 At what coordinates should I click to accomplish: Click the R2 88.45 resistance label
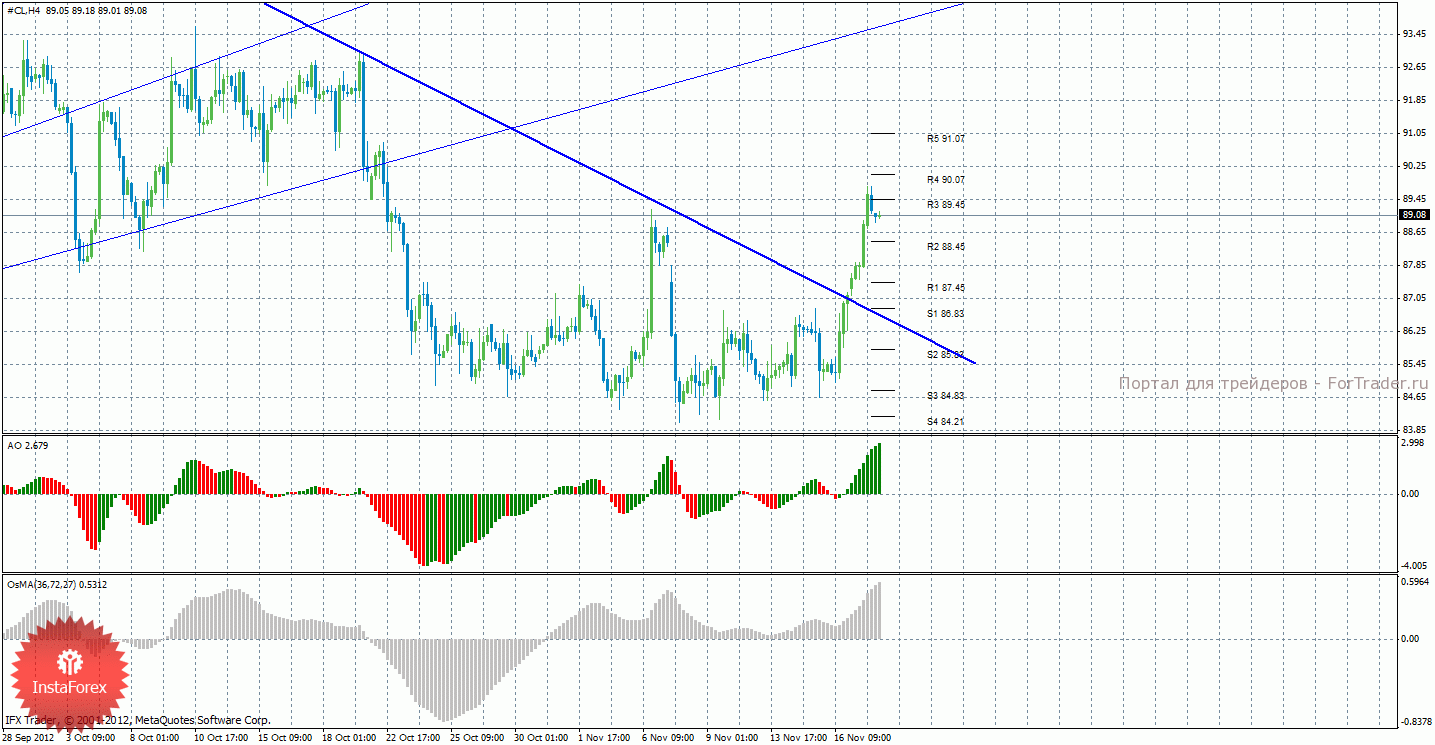pos(946,246)
